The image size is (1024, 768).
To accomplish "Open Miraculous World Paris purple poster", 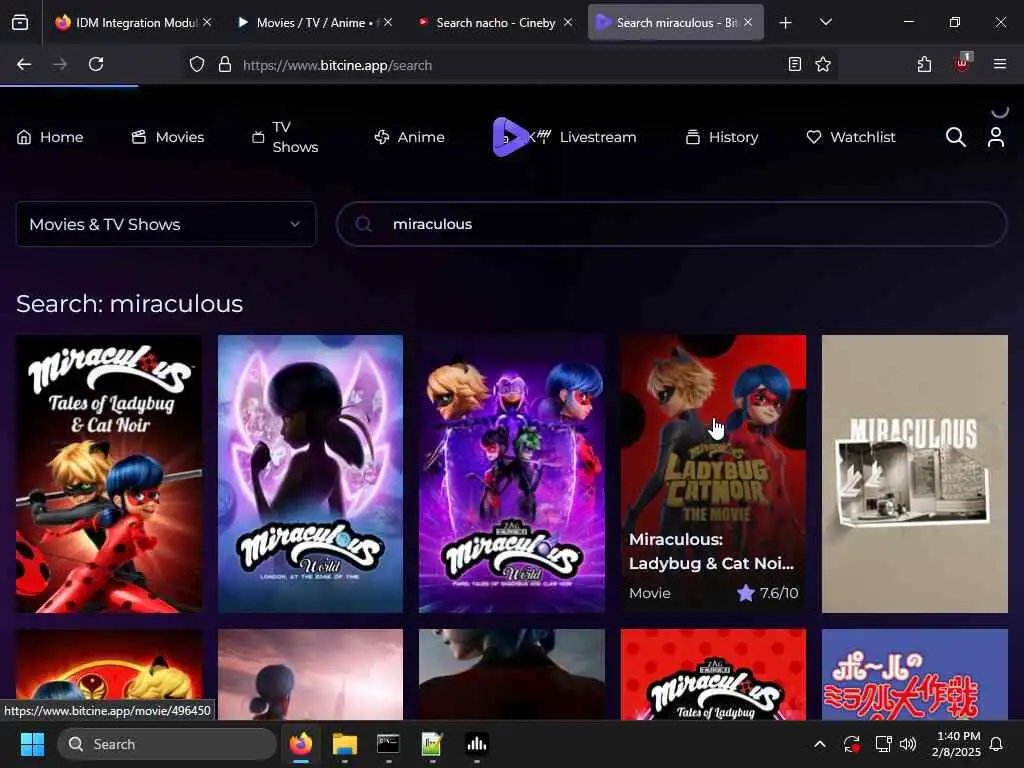I will tap(511, 474).
